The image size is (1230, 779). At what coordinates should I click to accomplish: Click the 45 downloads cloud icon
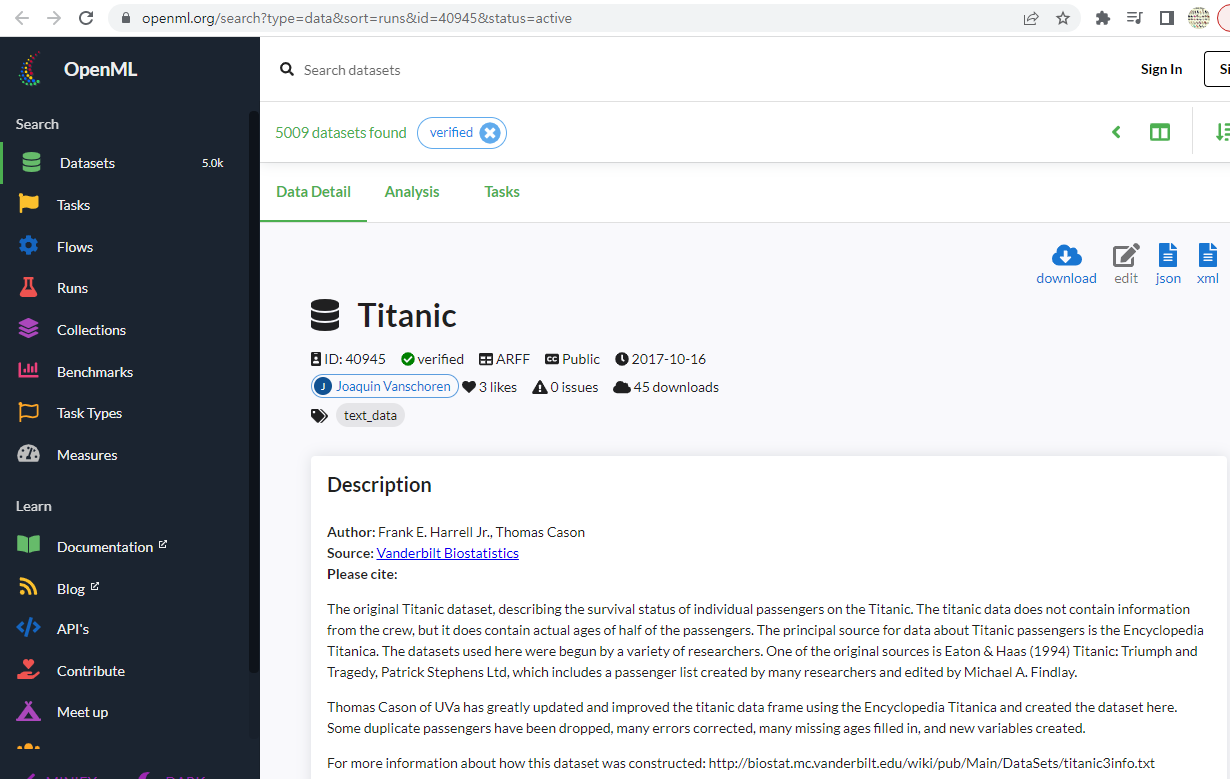621,387
